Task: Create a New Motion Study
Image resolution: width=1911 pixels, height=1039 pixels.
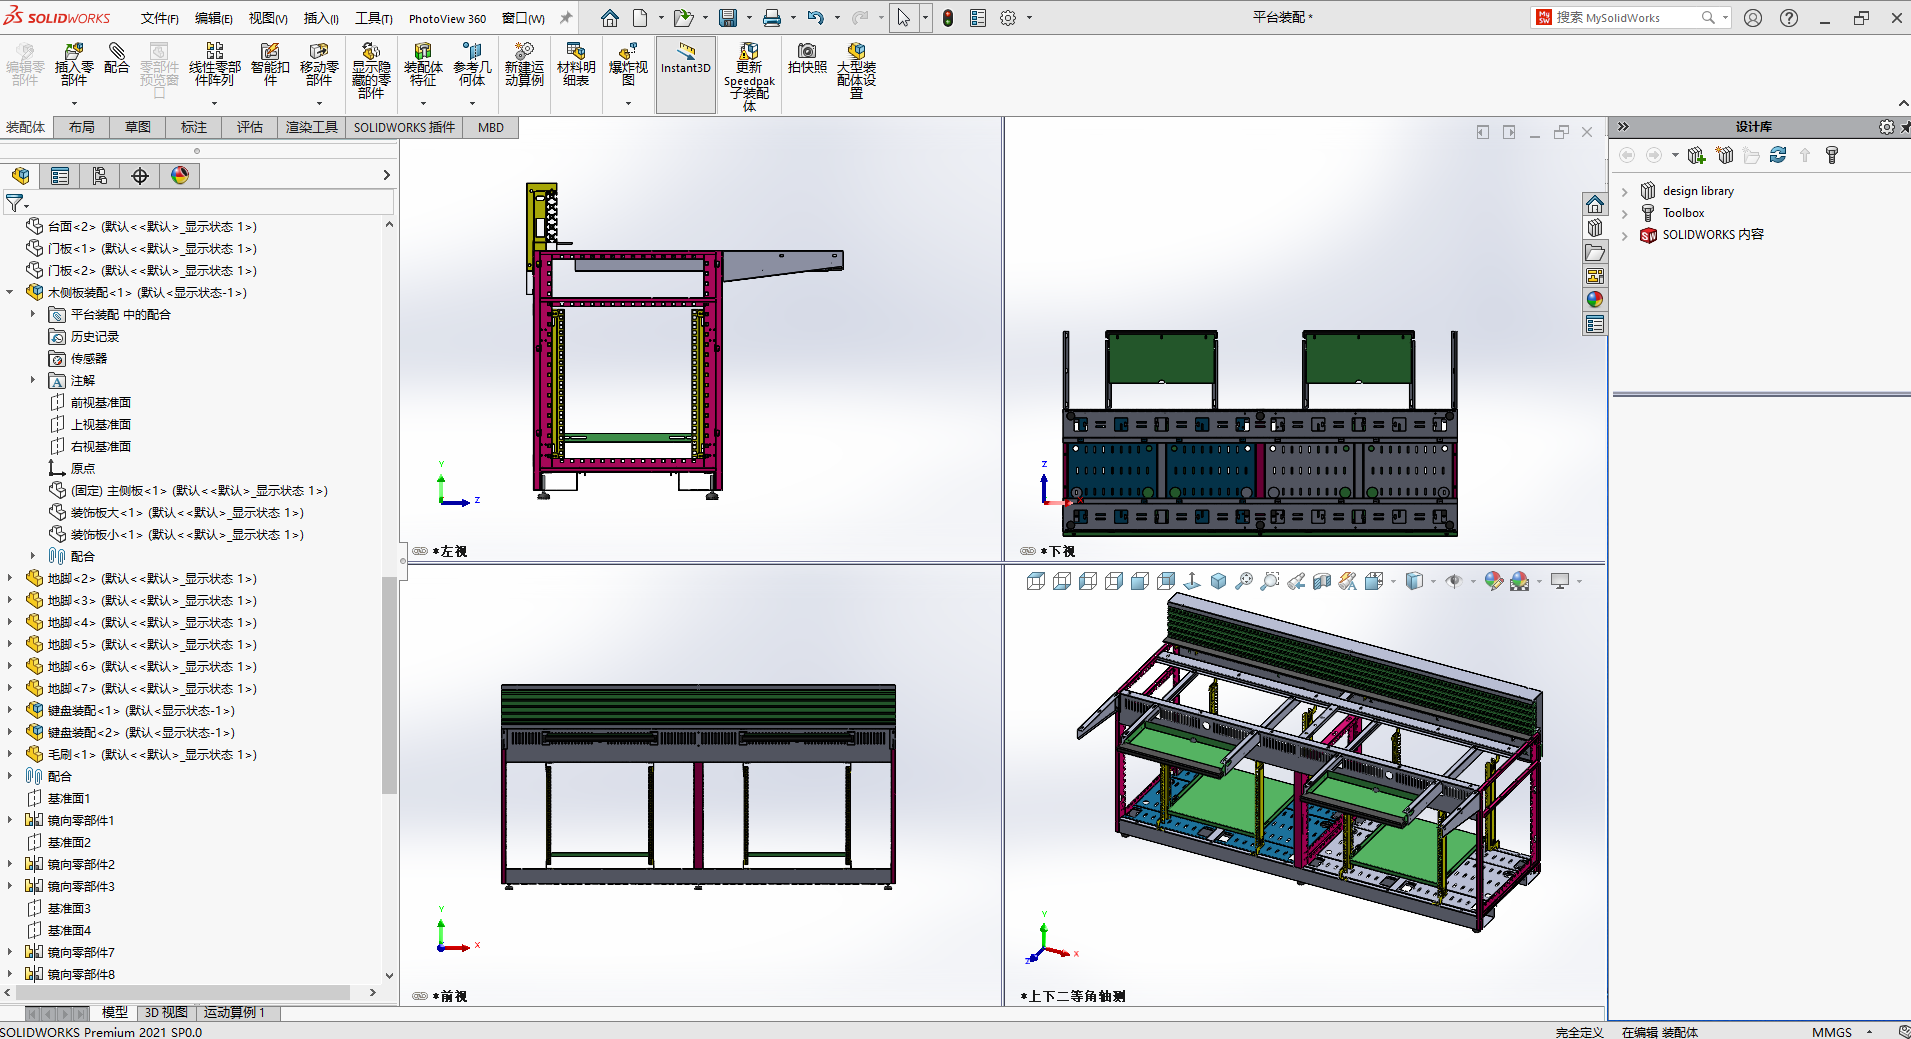Action: pyautogui.click(x=524, y=65)
